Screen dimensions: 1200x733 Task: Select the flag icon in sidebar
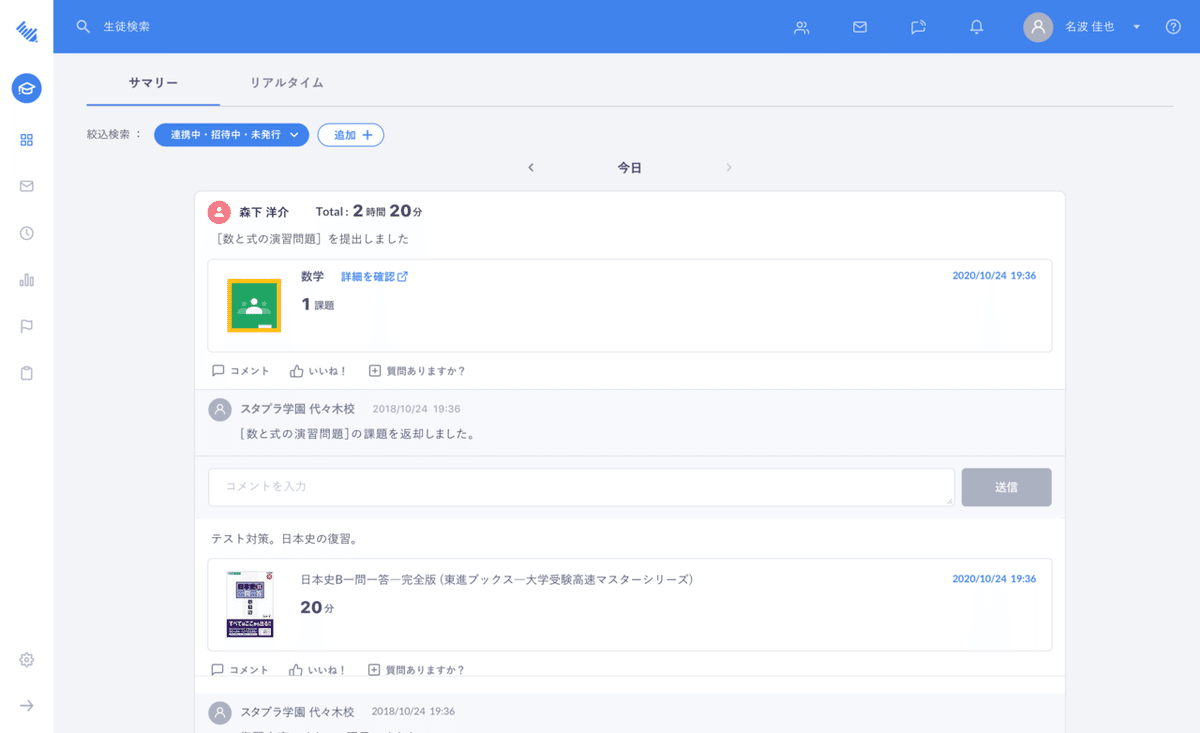point(26,326)
